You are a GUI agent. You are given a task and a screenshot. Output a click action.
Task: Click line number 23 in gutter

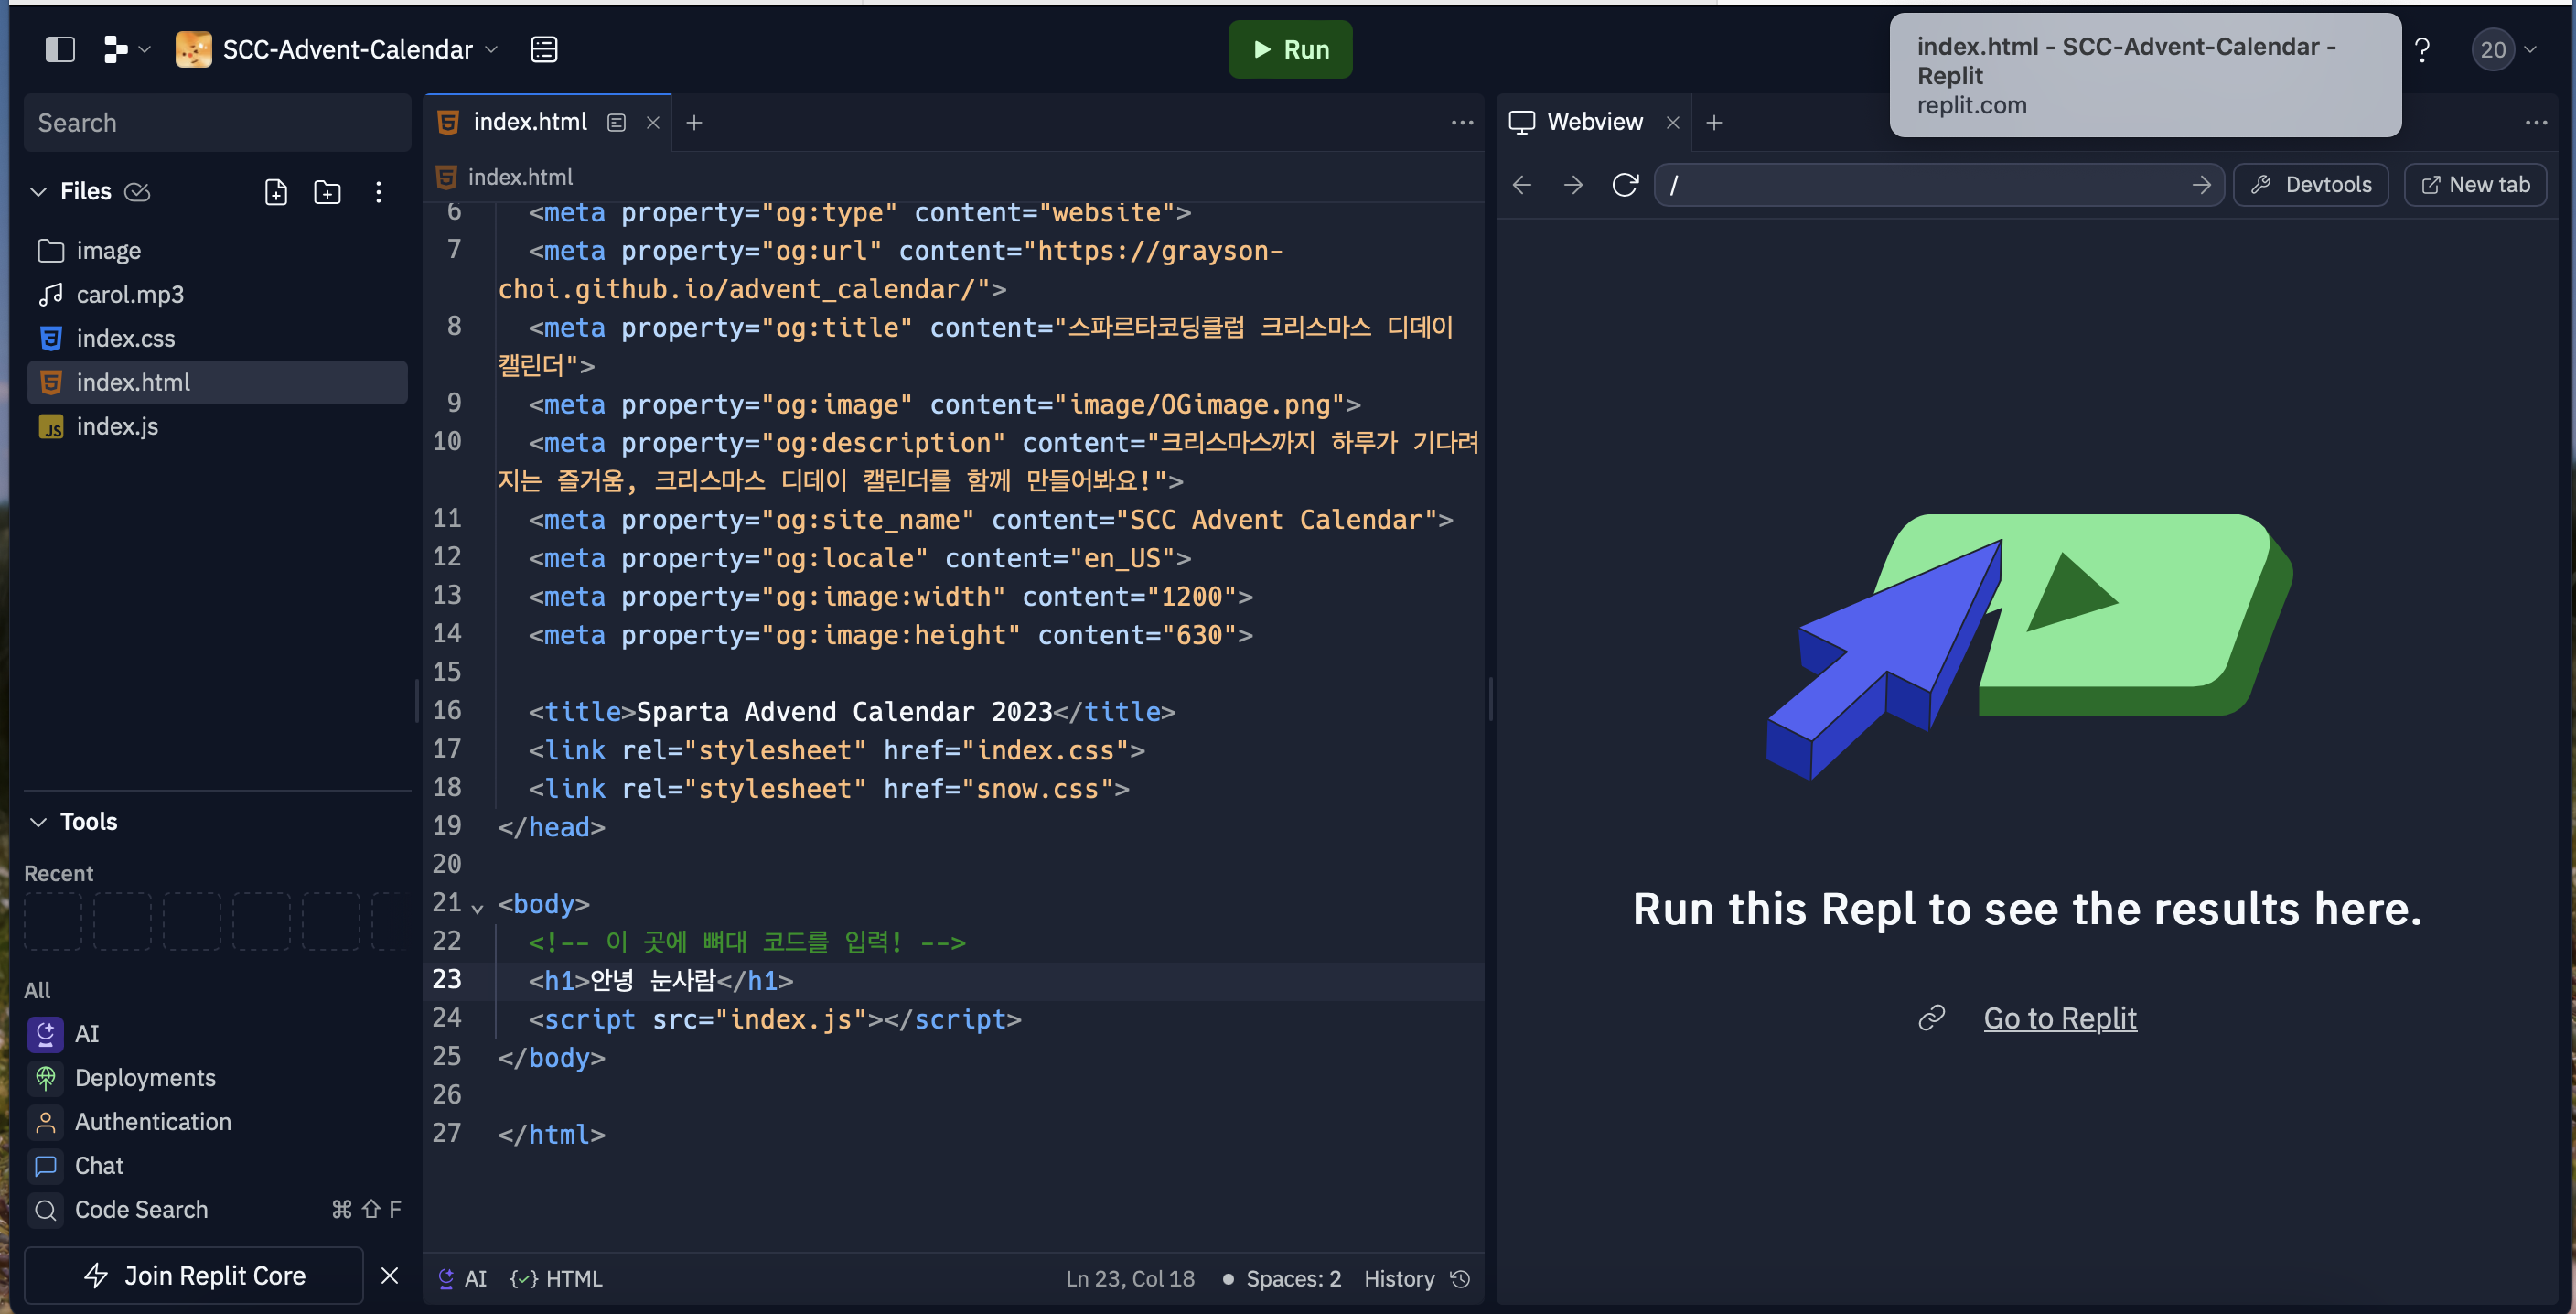tap(447, 979)
